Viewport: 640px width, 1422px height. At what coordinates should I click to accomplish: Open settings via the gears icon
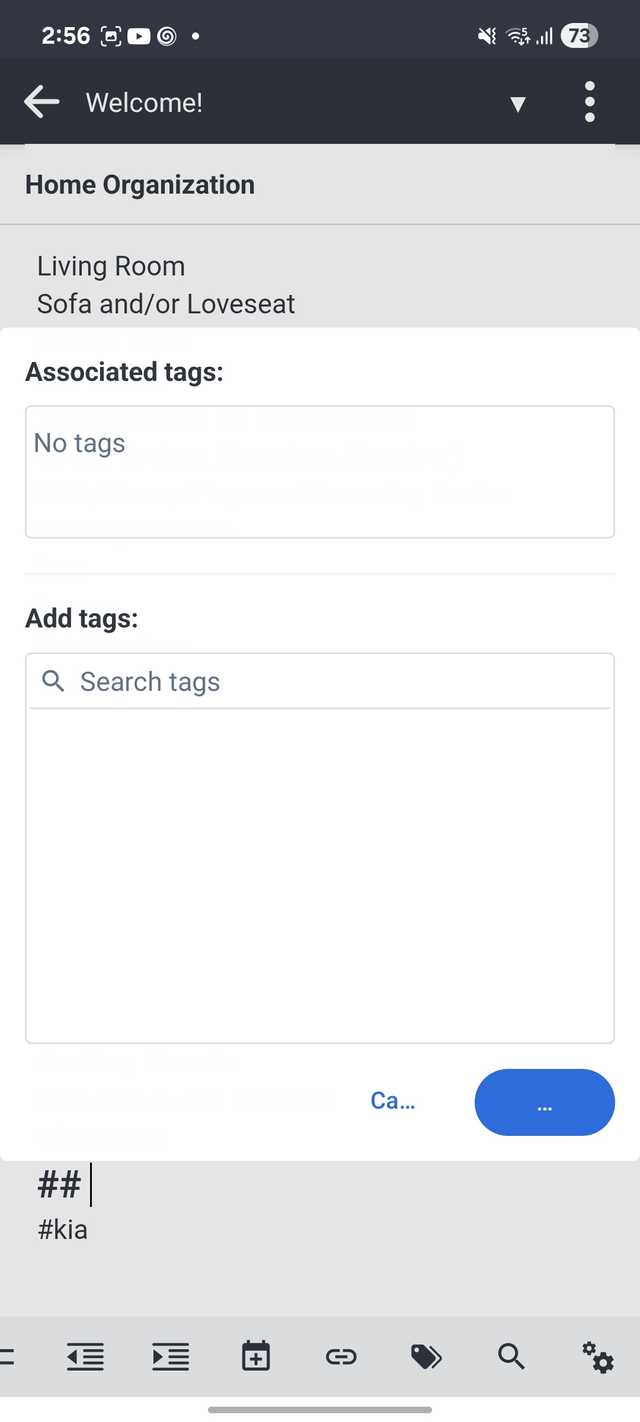pyautogui.click(x=598, y=1357)
